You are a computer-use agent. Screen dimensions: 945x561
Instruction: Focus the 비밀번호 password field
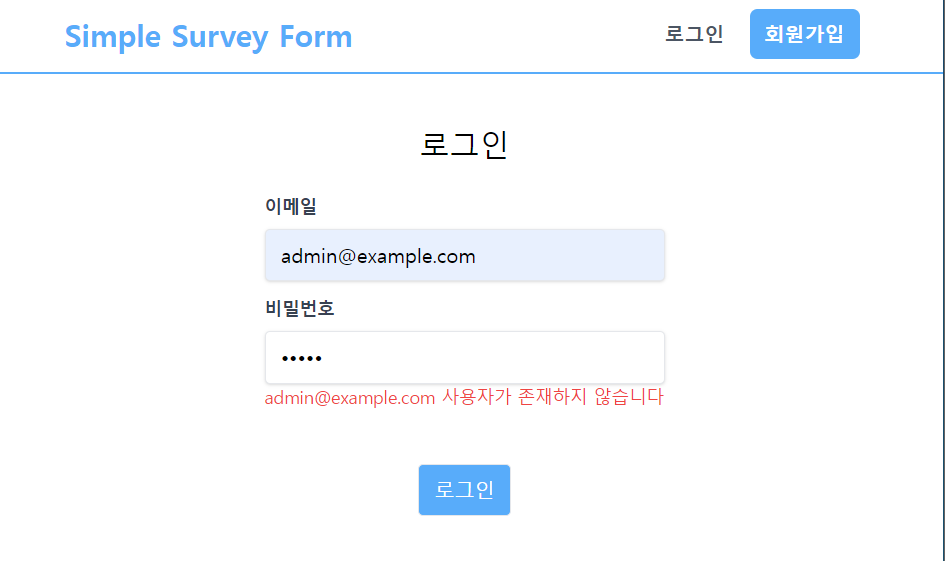(x=464, y=357)
